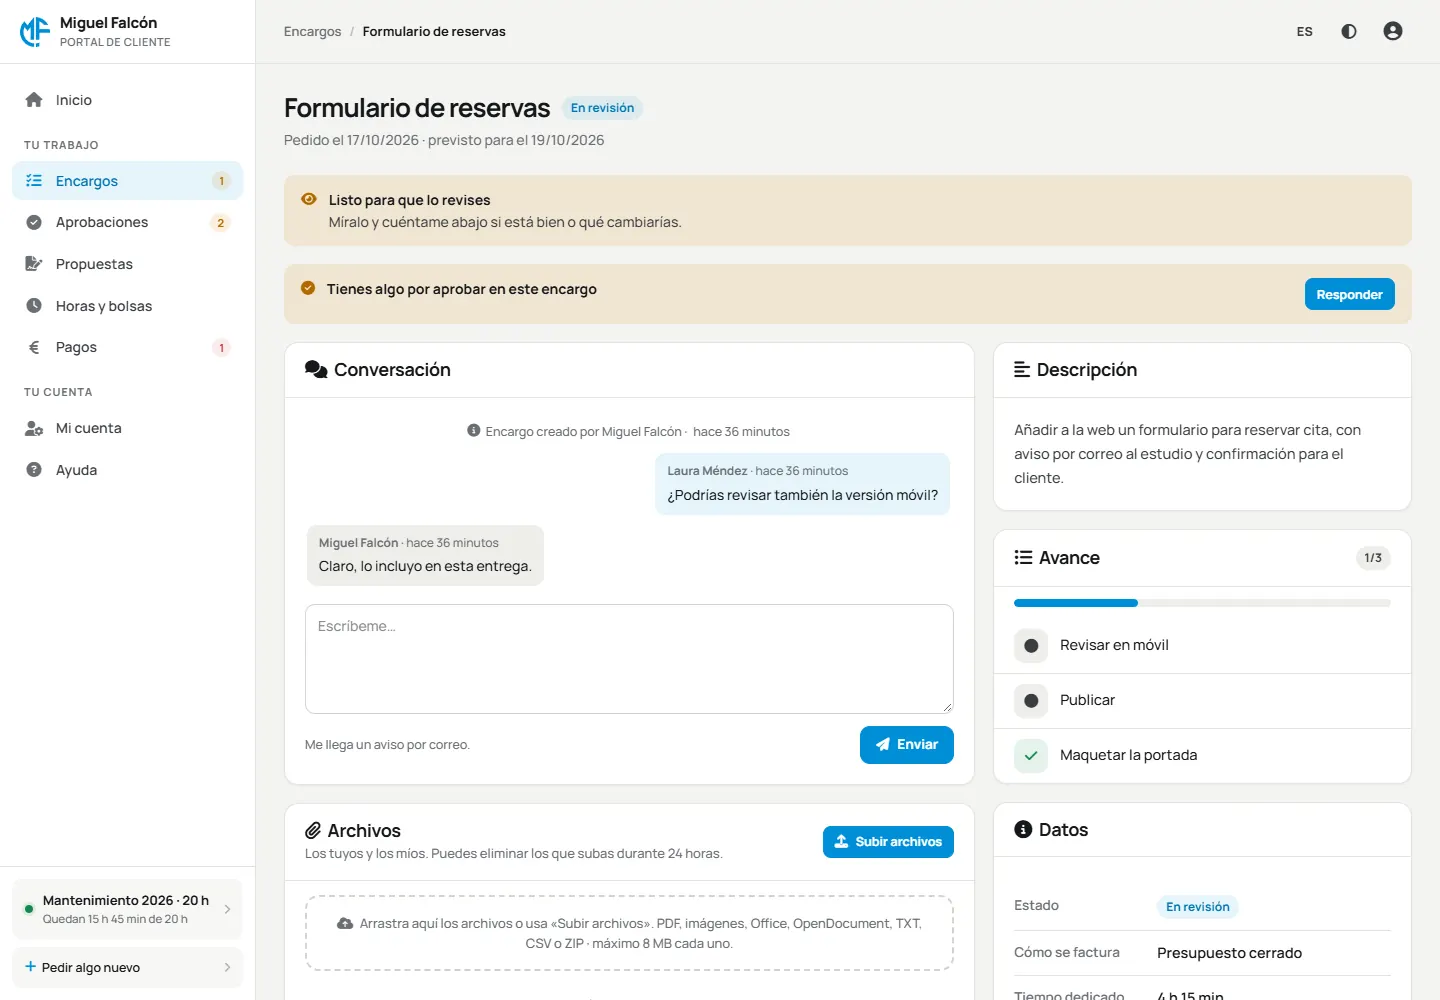Image resolution: width=1440 pixels, height=1000 pixels.
Task: Click the Avance progress bar
Action: coord(1202,603)
